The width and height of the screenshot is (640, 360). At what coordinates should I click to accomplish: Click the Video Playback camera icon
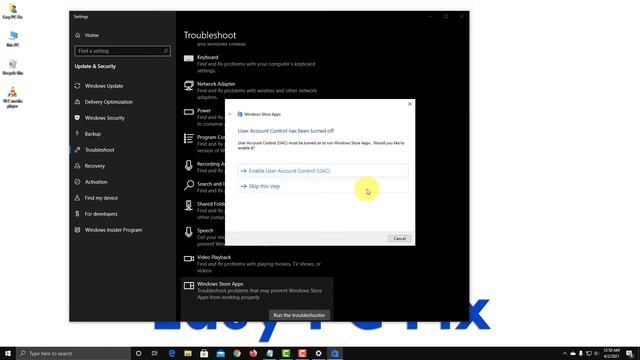tap(189, 258)
